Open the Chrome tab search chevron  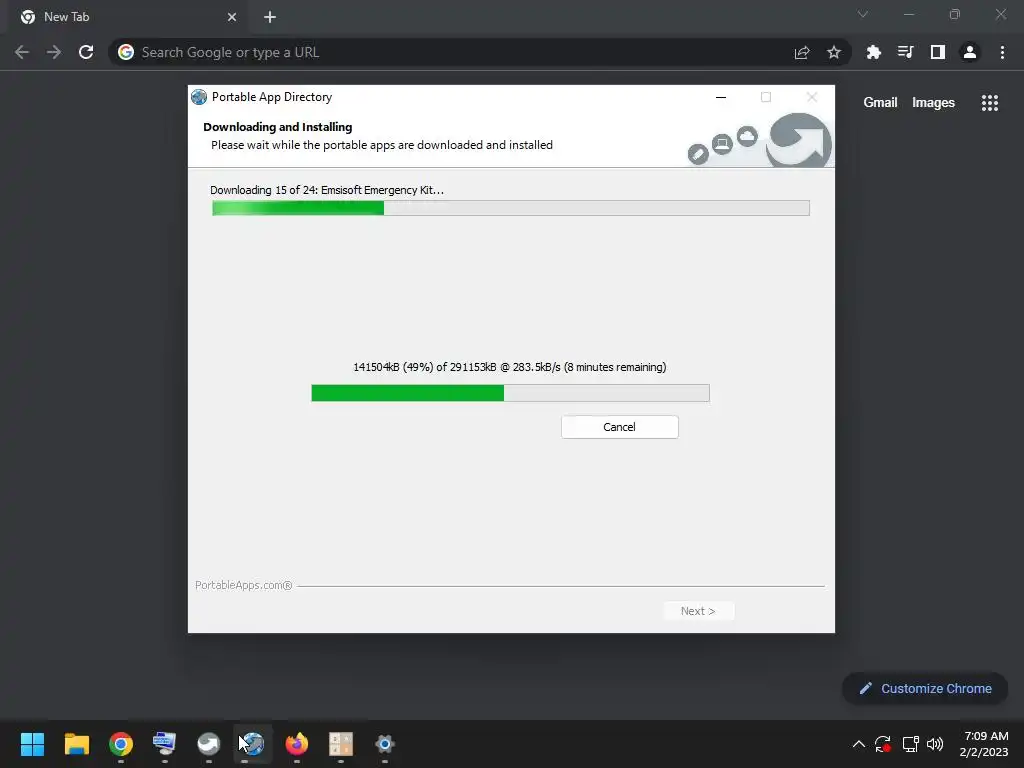863,14
